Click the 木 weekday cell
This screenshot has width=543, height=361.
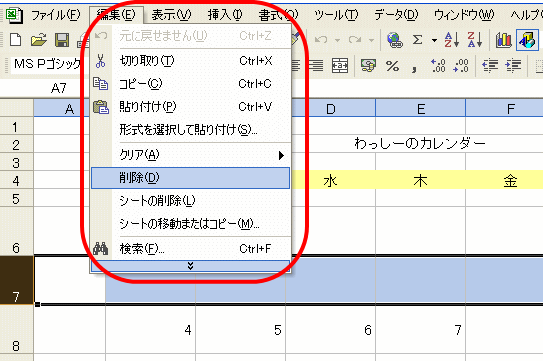421,180
